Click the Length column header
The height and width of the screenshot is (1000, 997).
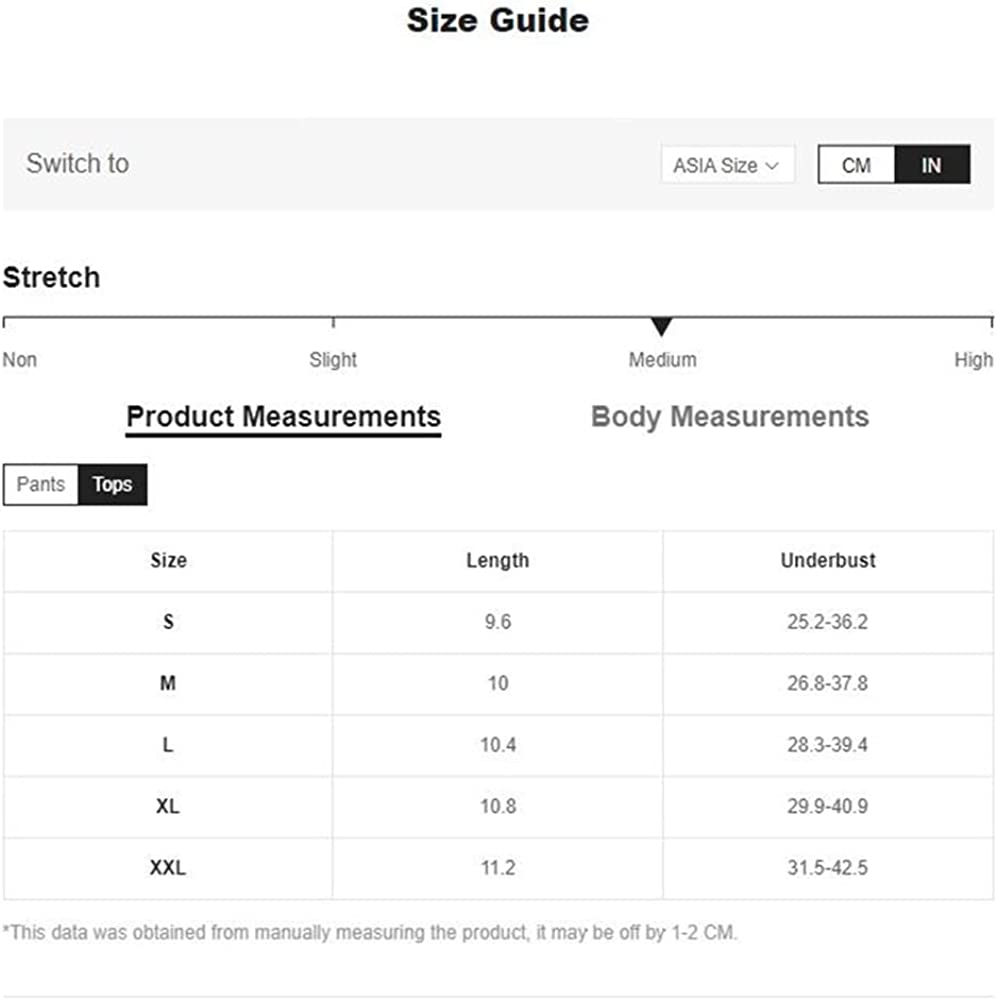pyautogui.click(x=497, y=560)
